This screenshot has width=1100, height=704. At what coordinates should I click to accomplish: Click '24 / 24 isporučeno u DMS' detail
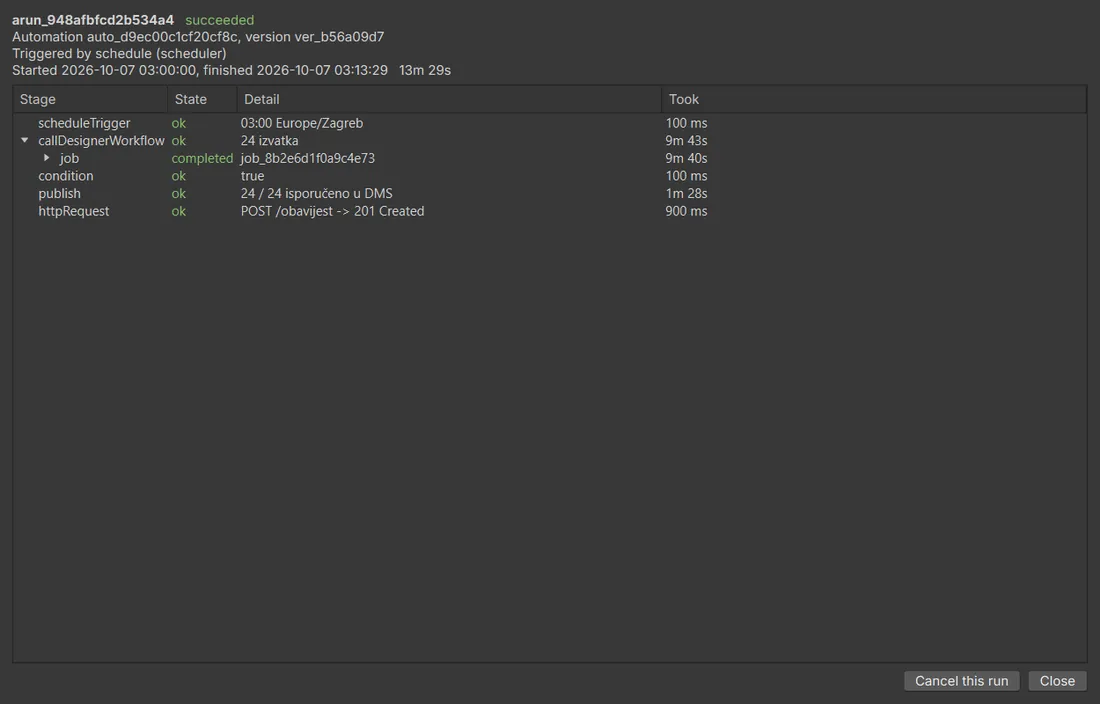pyautogui.click(x=316, y=193)
